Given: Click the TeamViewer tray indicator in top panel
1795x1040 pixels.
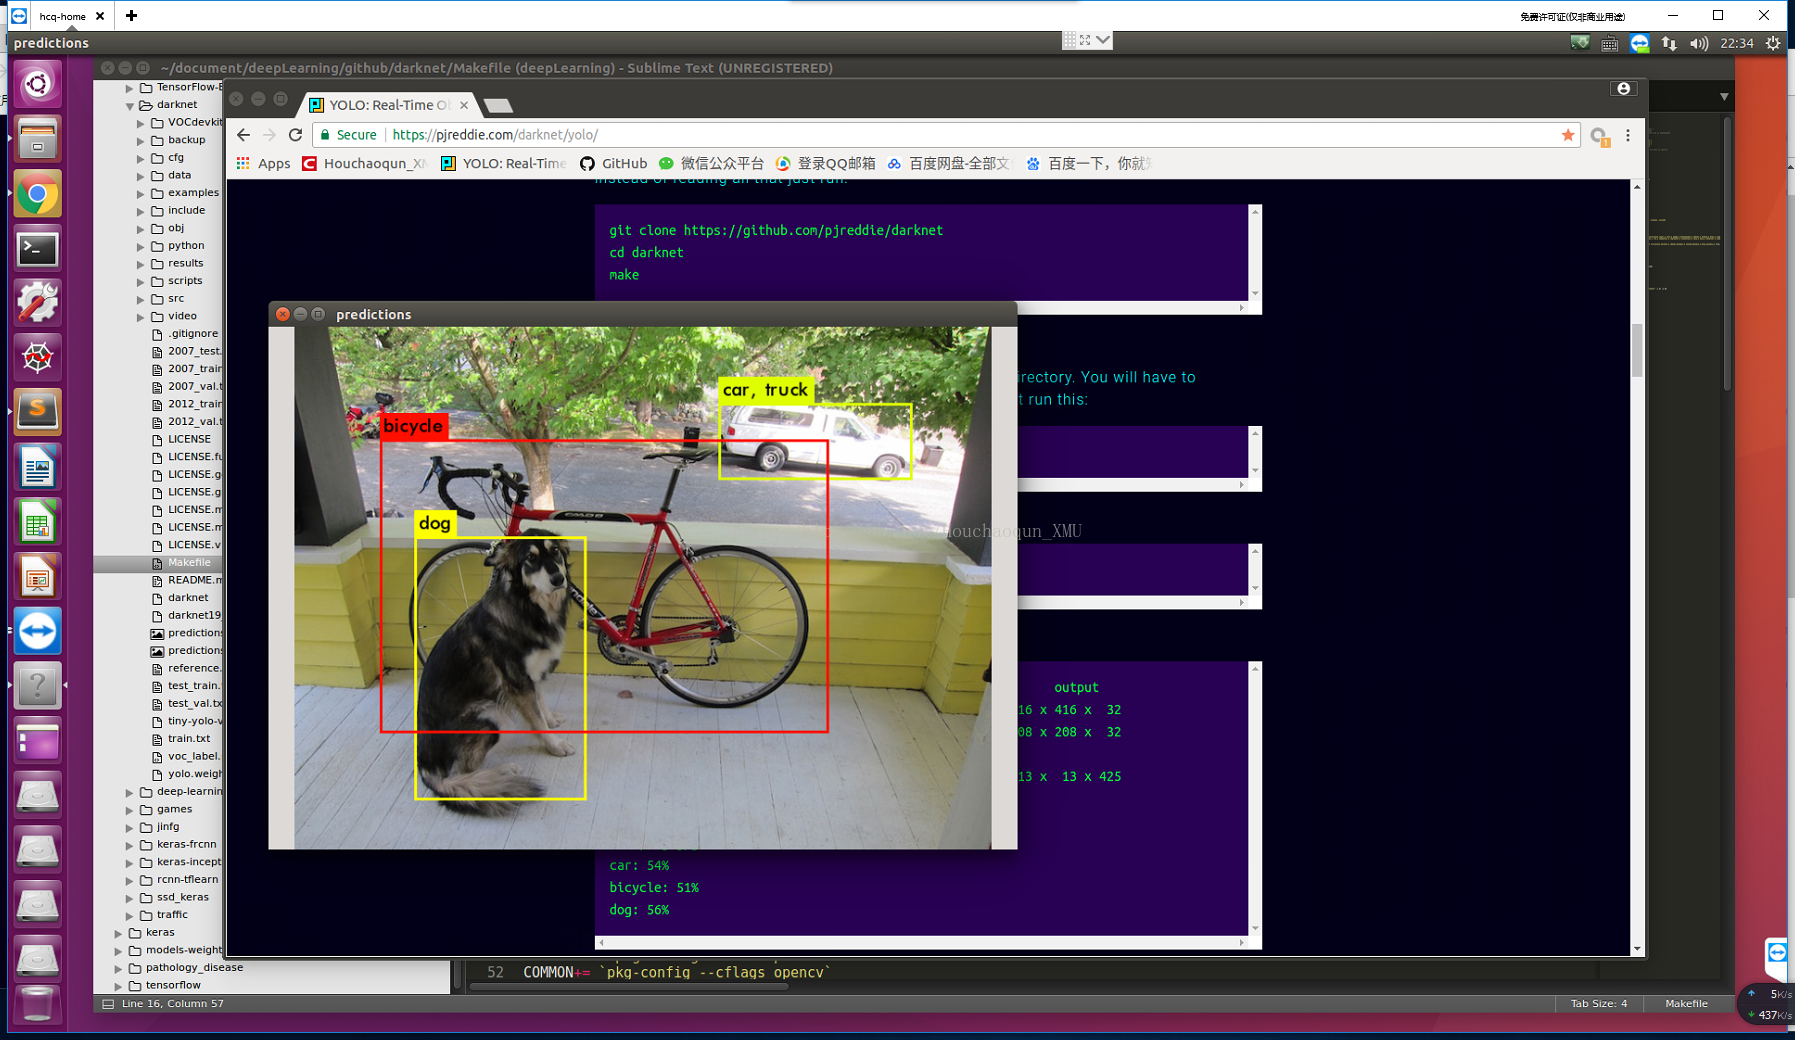Looking at the screenshot, I should tap(1639, 43).
